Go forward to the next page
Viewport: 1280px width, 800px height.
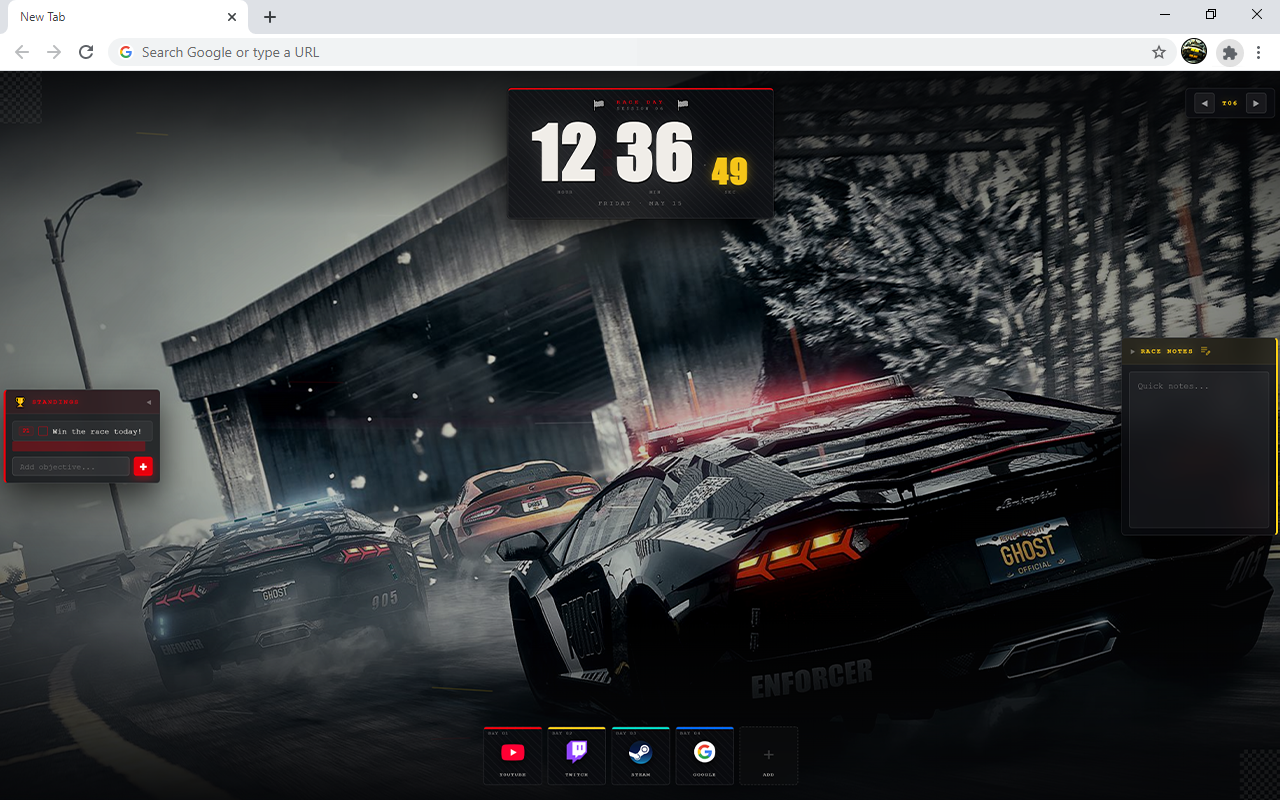(54, 52)
